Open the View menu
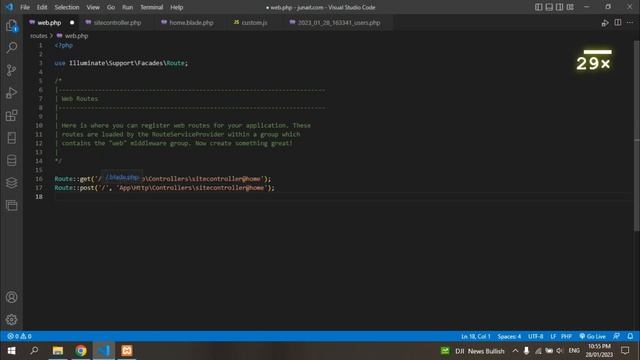 [x=93, y=7]
